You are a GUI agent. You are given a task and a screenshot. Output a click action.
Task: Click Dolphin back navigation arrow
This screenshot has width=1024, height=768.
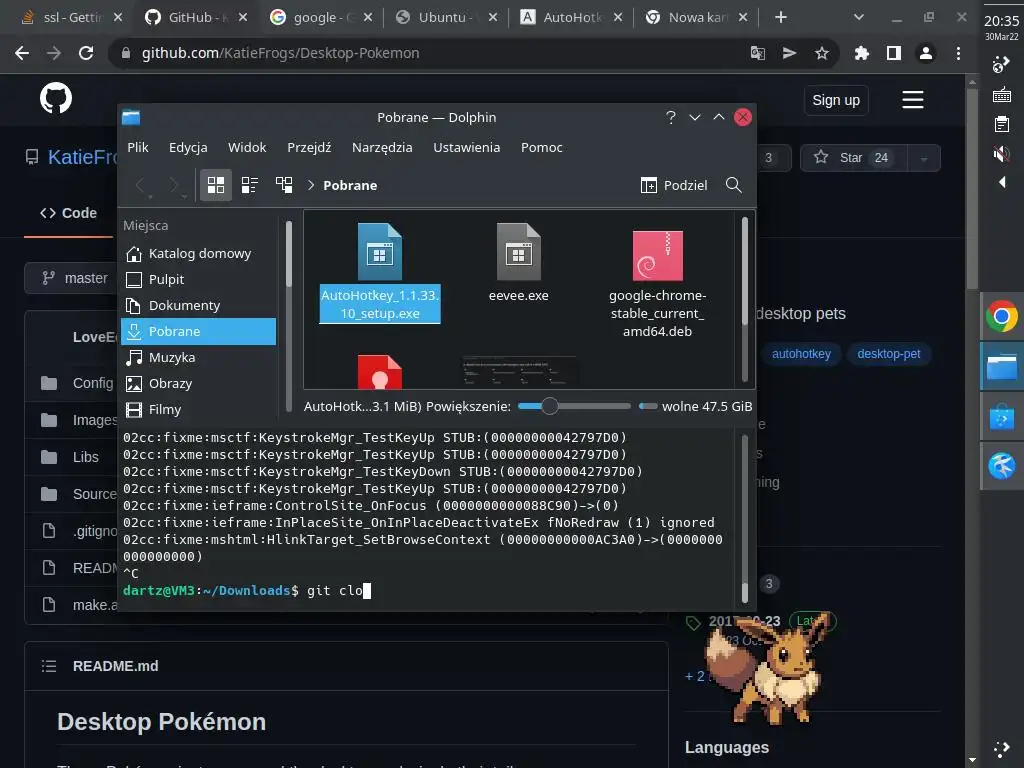[x=141, y=186]
